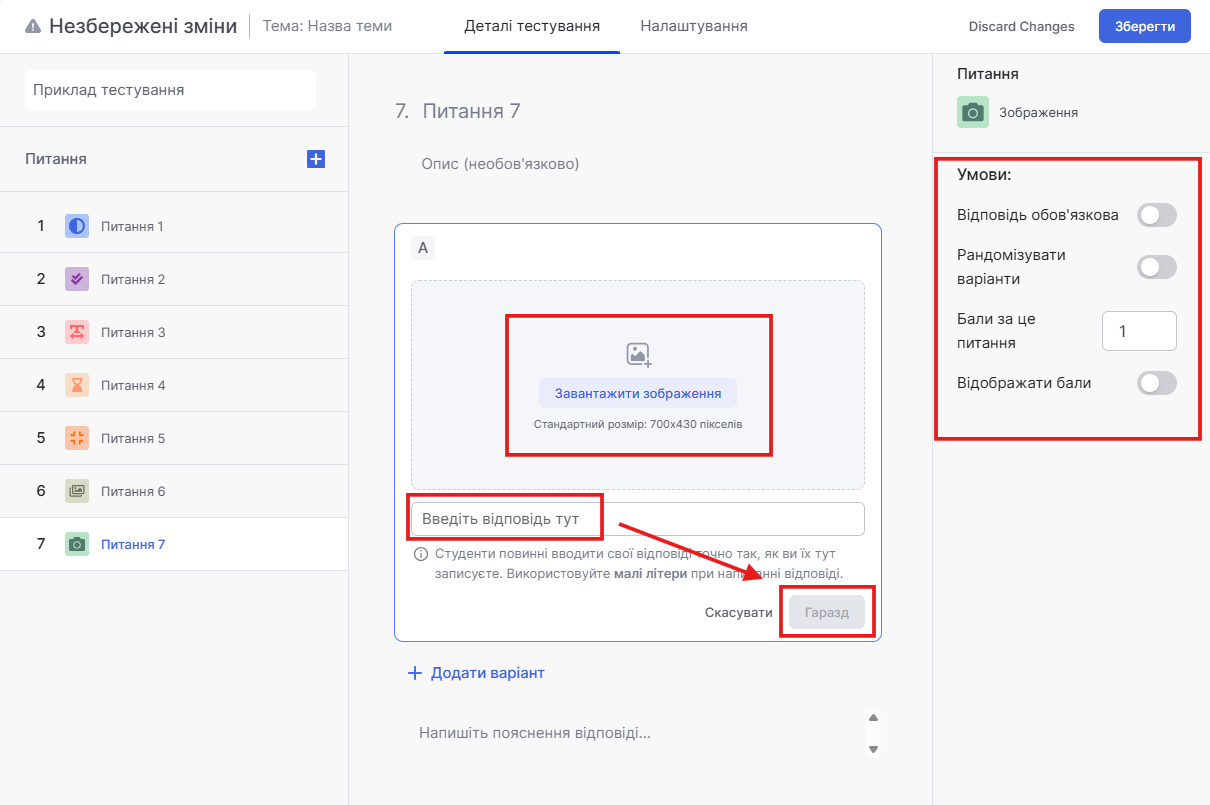Click the blue plus icon beside Питання
The height and width of the screenshot is (805, 1210).
316,159
